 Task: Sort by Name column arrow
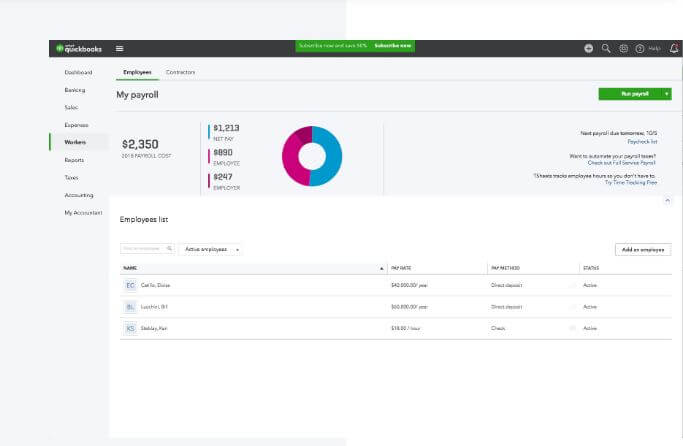click(381, 268)
